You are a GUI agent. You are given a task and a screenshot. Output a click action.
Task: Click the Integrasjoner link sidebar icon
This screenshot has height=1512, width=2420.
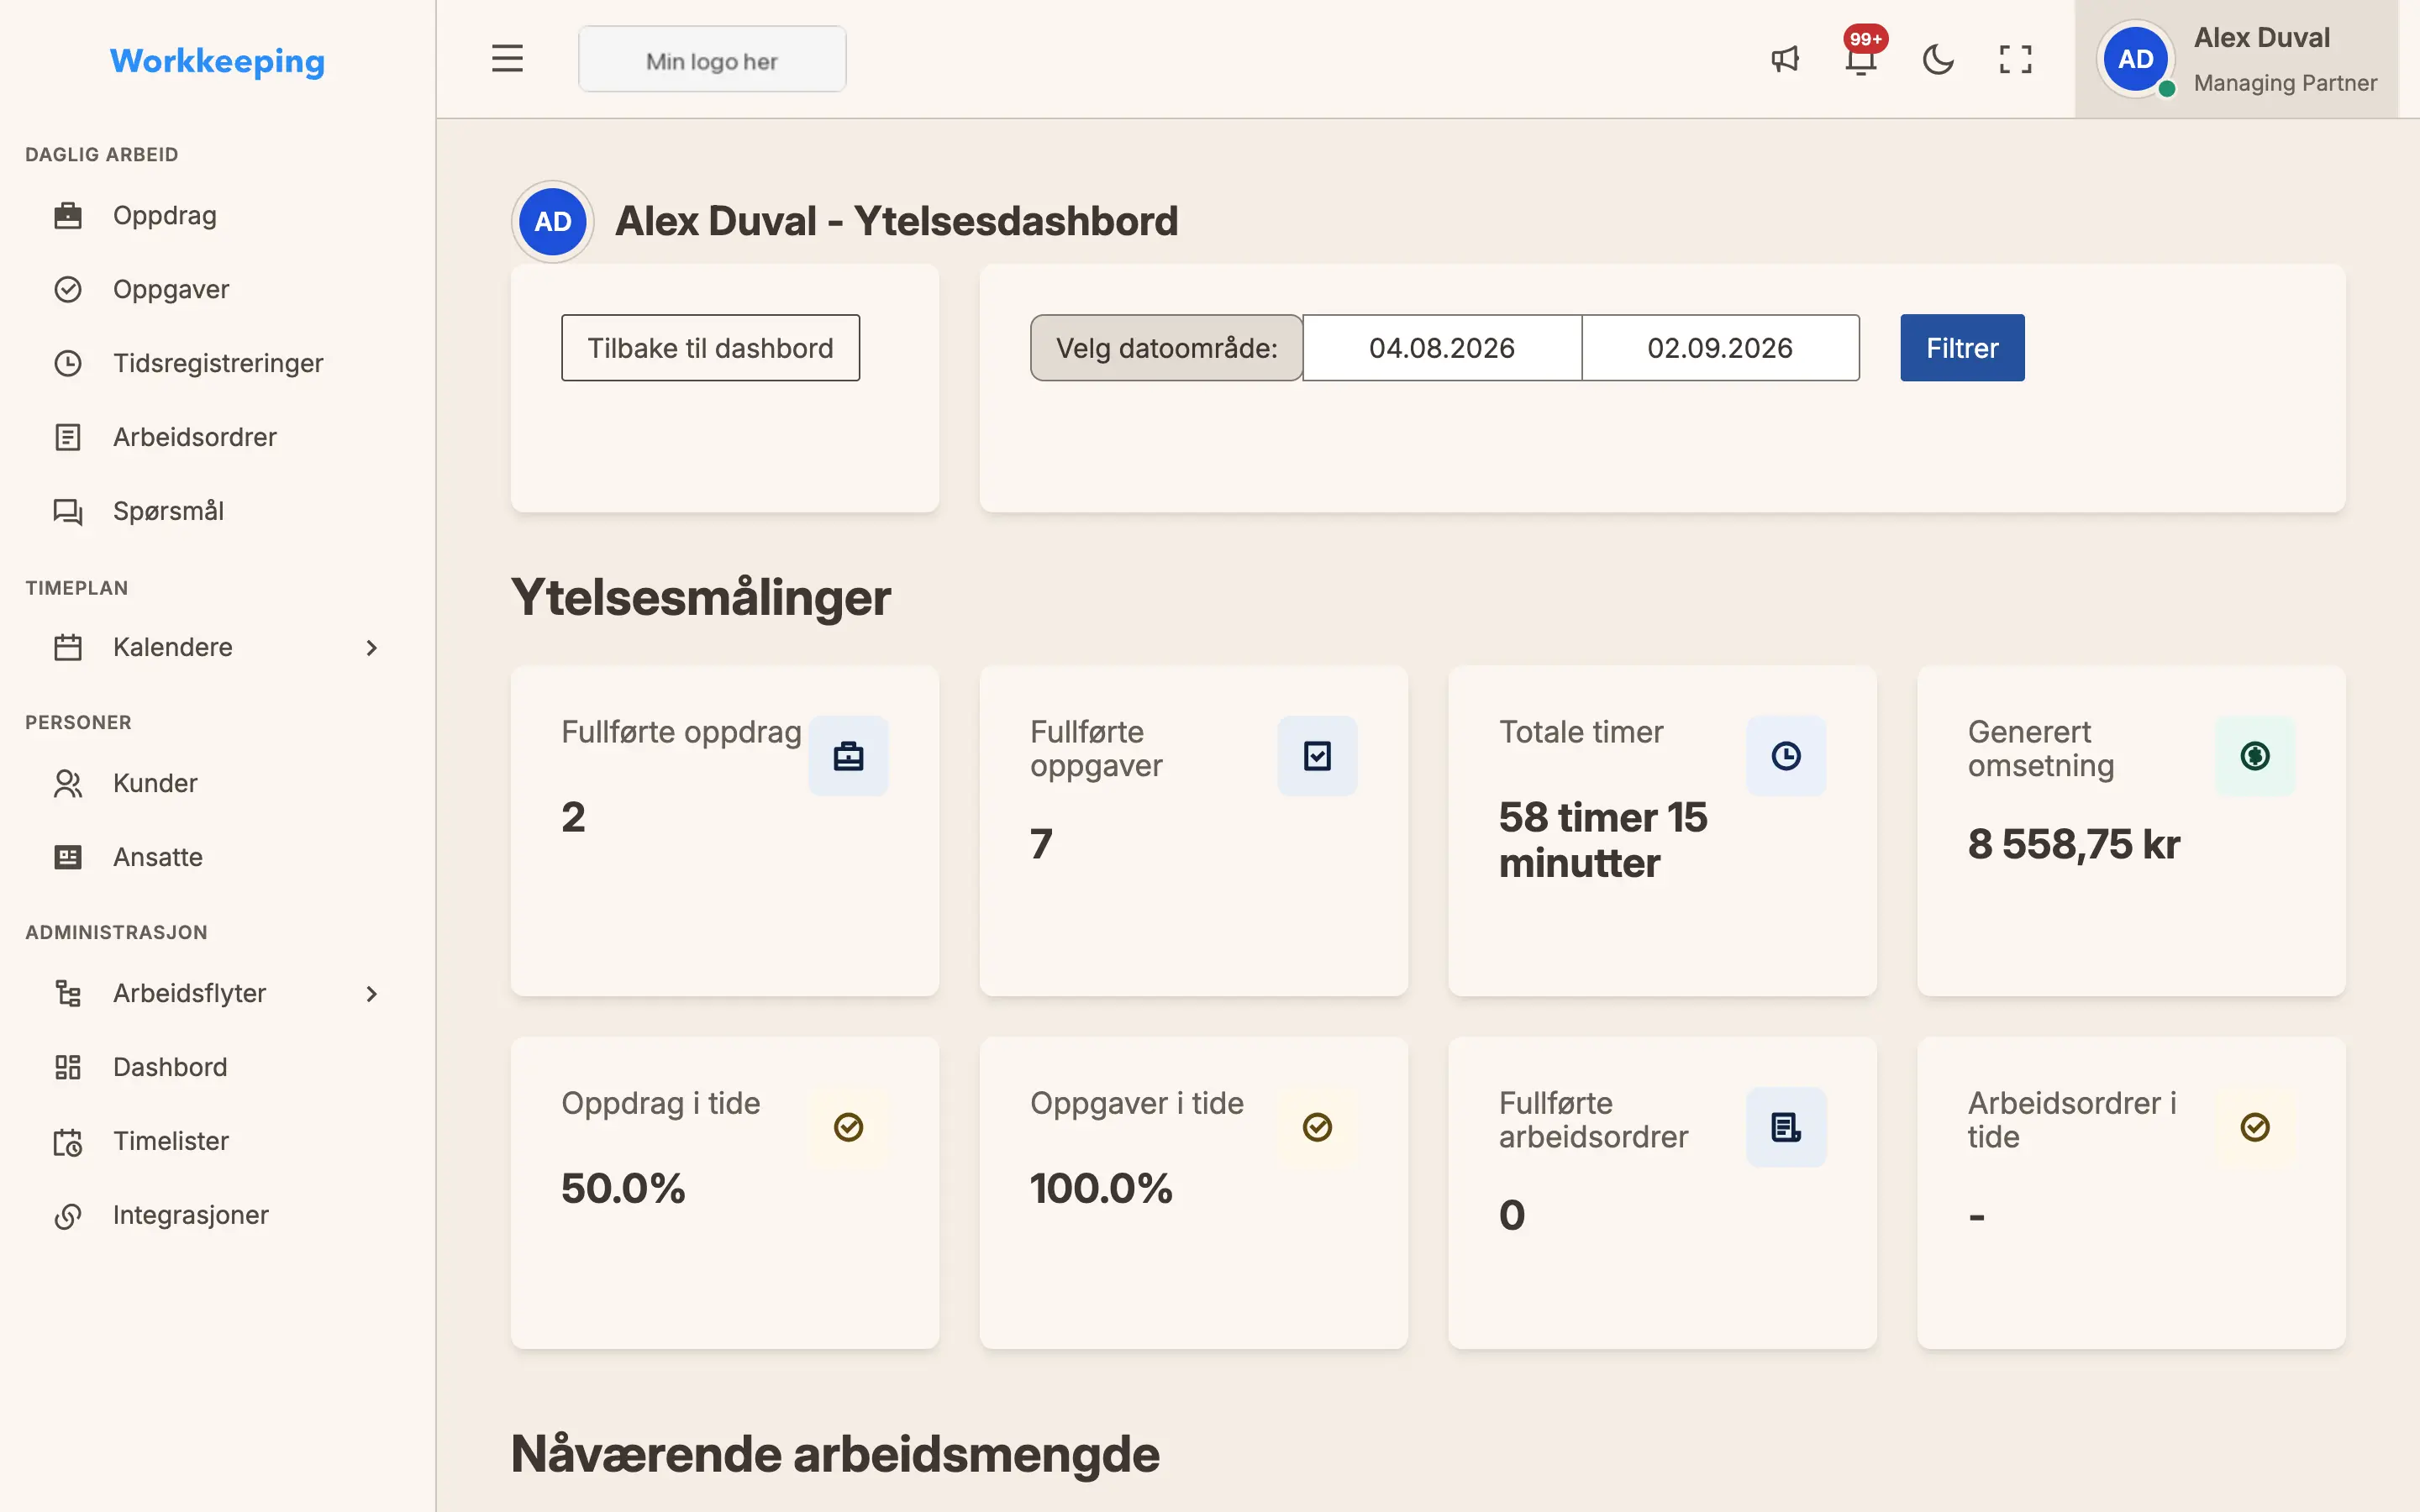68,1215
